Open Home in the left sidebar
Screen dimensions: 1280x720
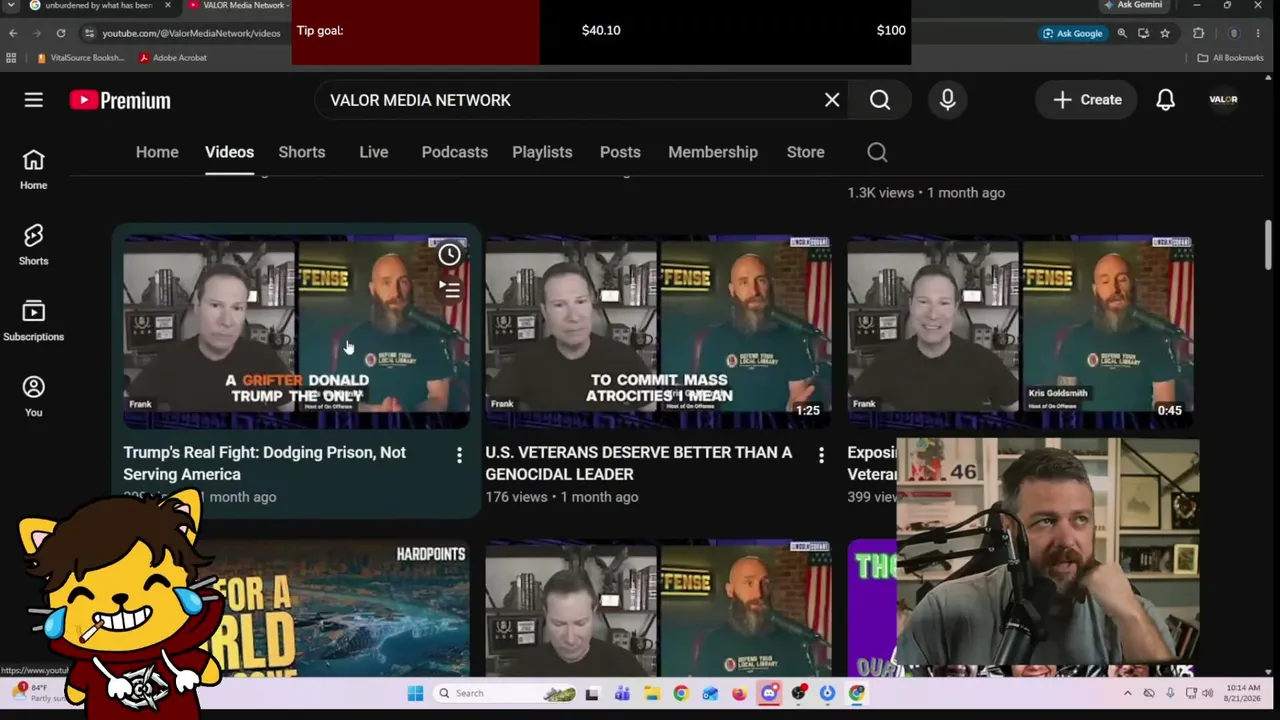[x=33, y=170]
